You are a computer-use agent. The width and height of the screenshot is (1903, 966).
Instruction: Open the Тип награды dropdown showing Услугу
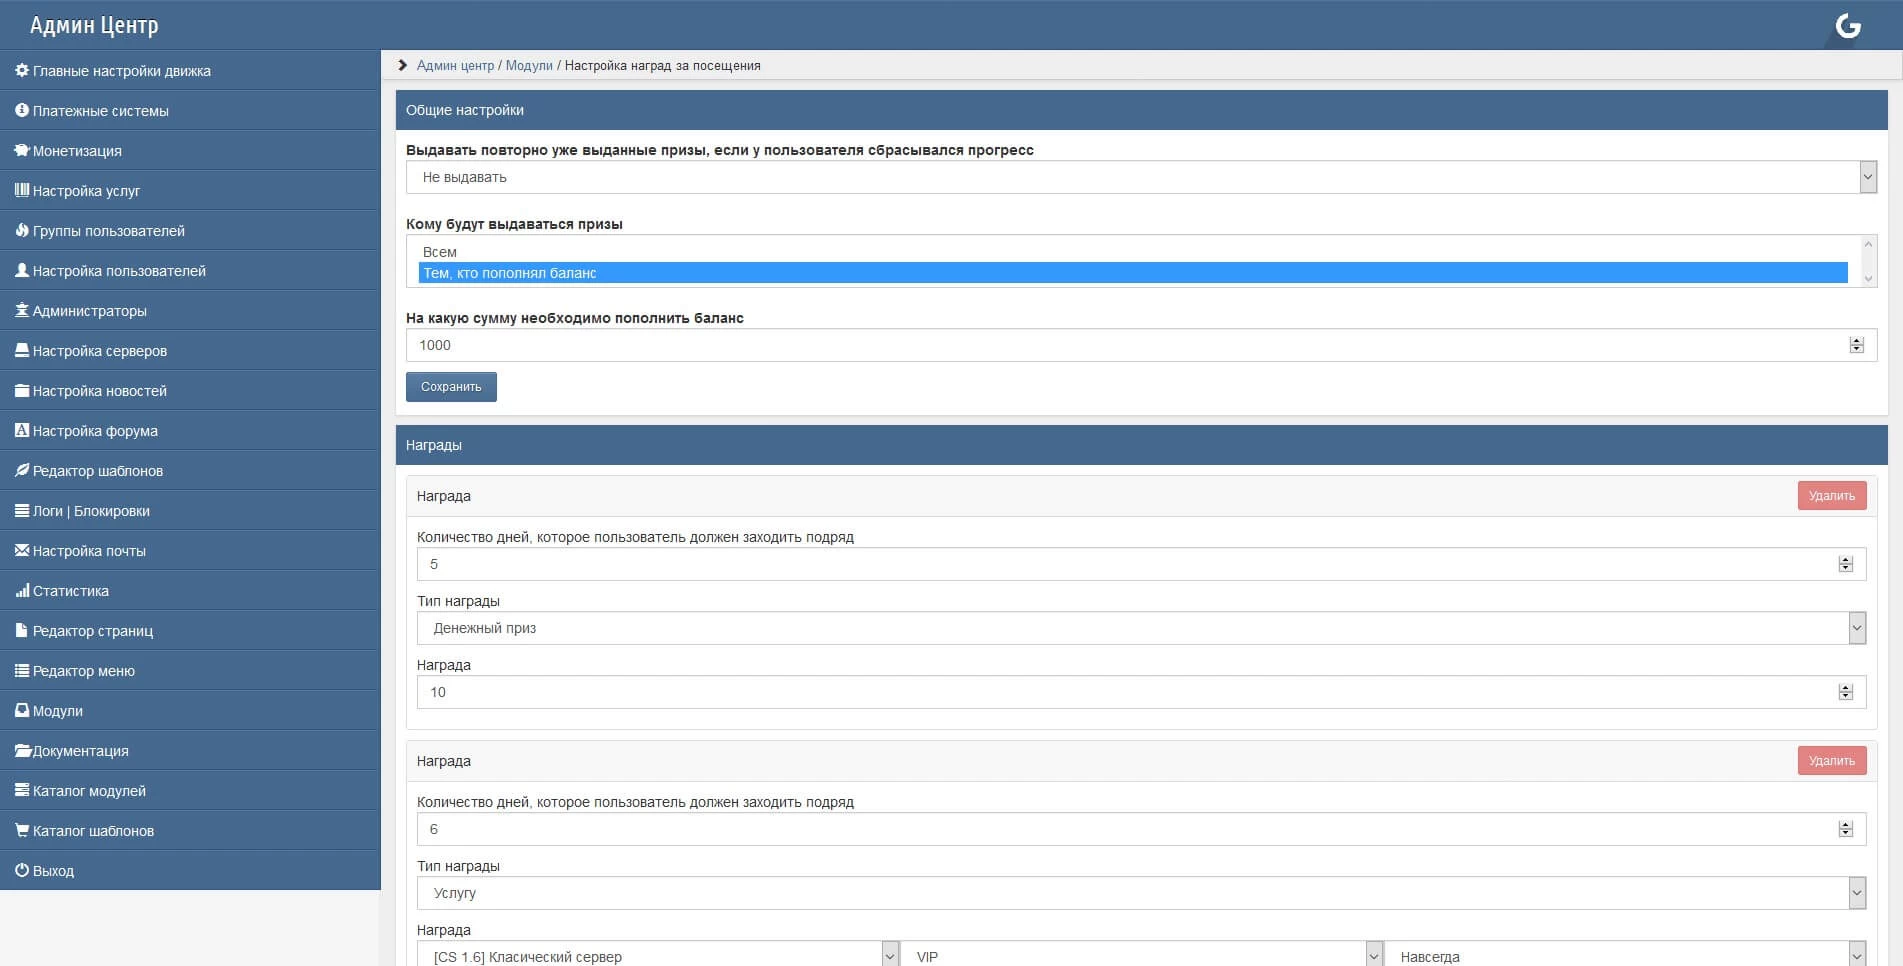click(1141, 893)
